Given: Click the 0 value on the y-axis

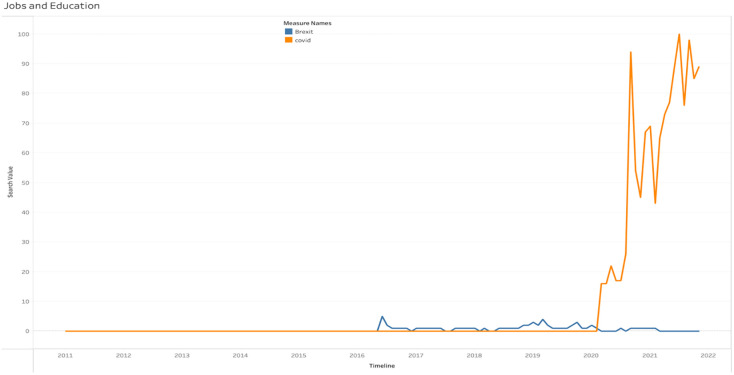Looking at the screenshot, I should coord(28,331).
